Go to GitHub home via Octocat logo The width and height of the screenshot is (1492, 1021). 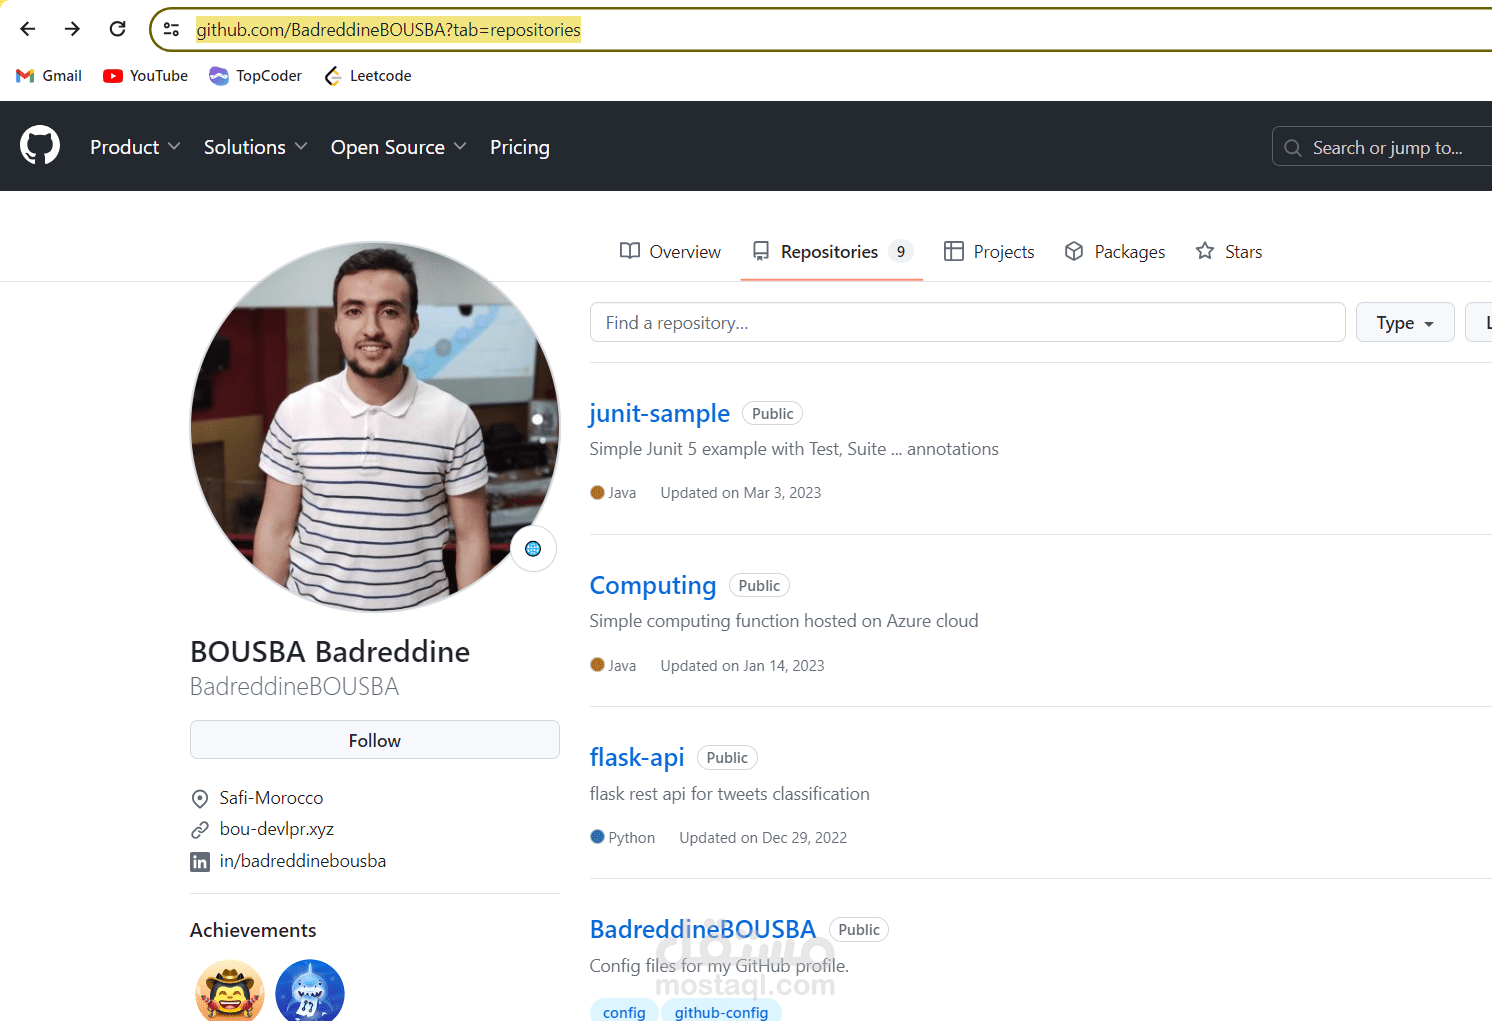[40, 146]
